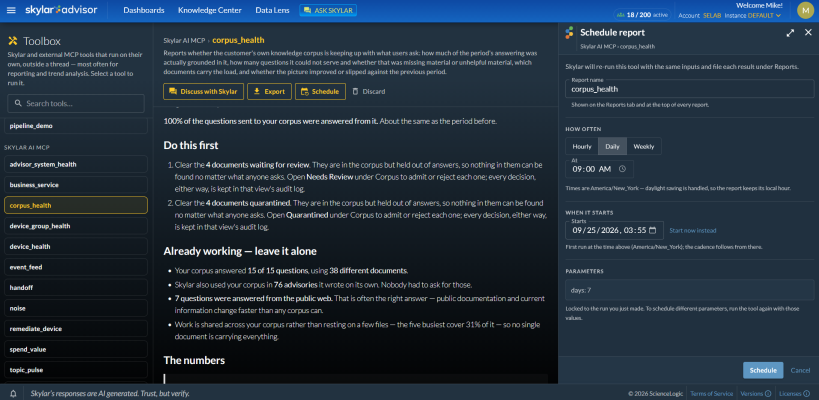Open the clock picker in the time field
The height and width of the screenshot is (400, 819).
622,169
